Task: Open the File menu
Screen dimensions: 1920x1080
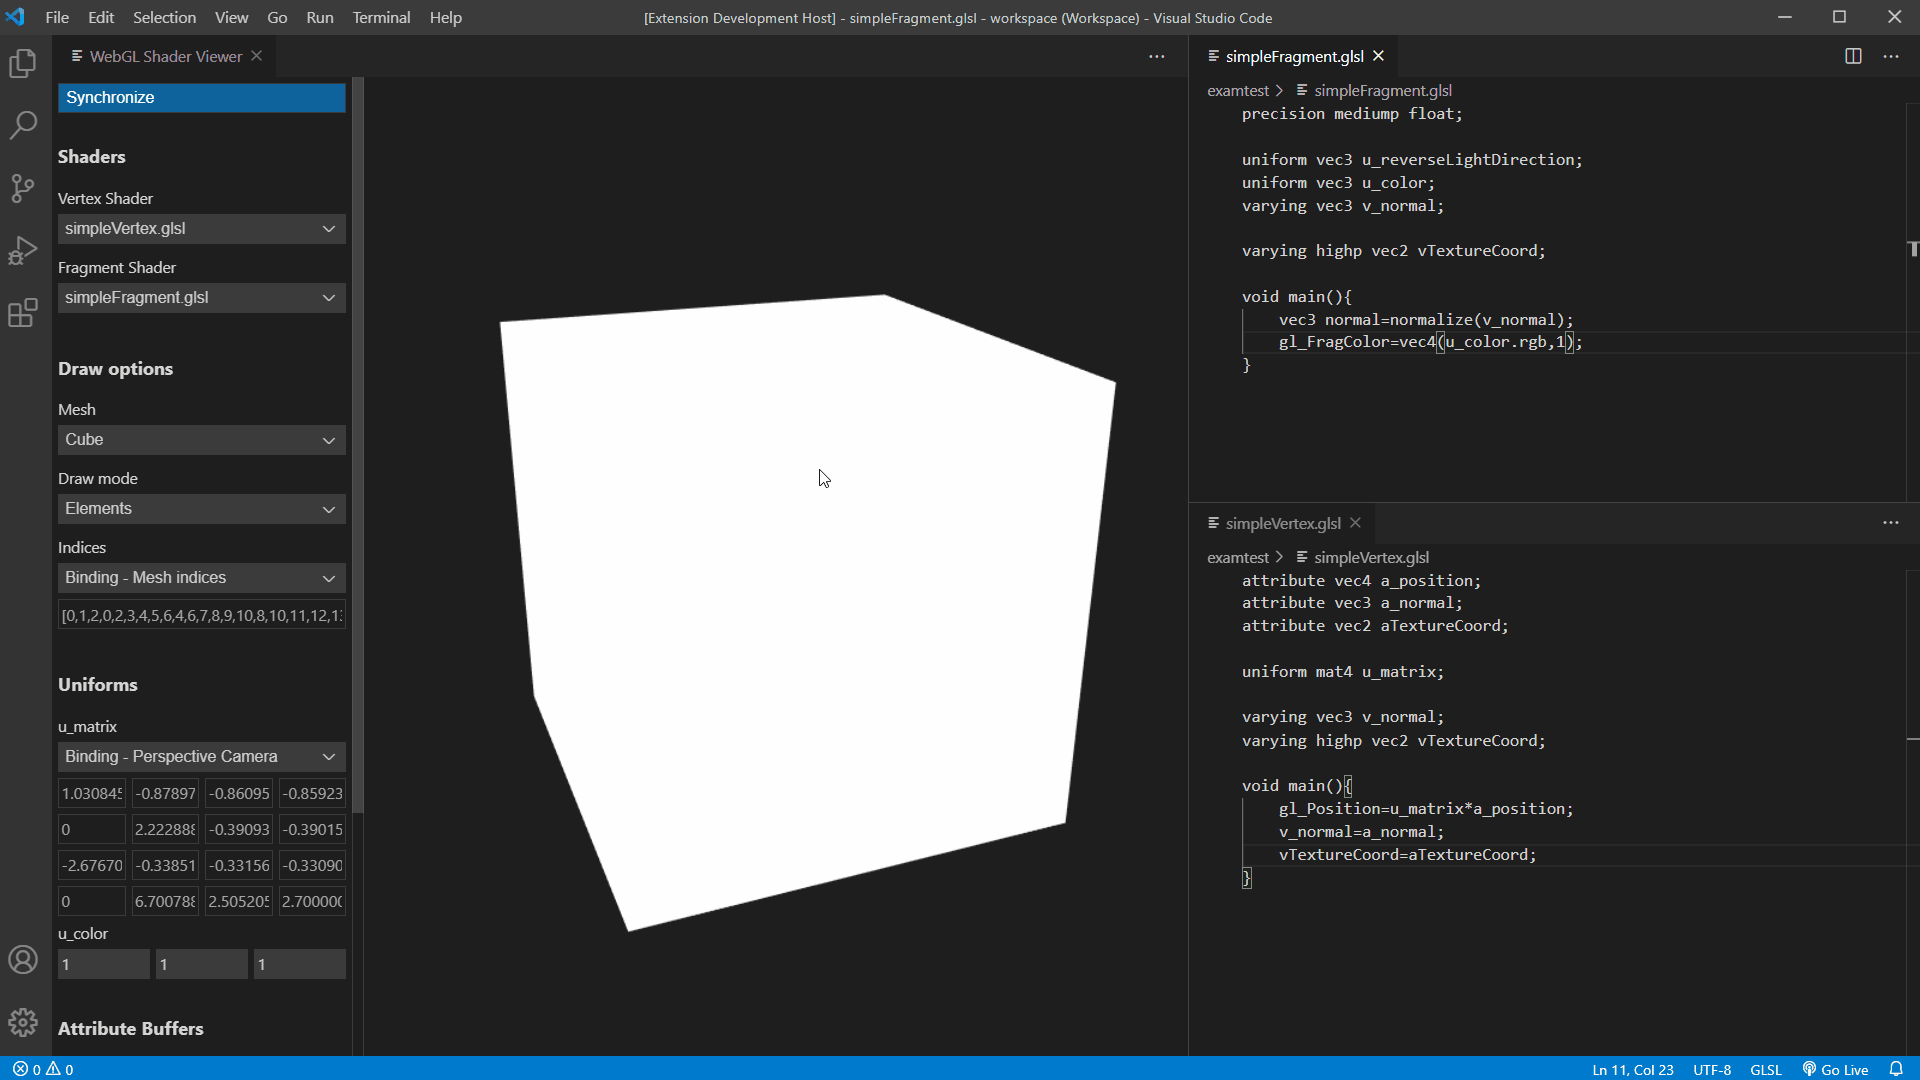Action: pyautogui.click(x=57, y=18)
